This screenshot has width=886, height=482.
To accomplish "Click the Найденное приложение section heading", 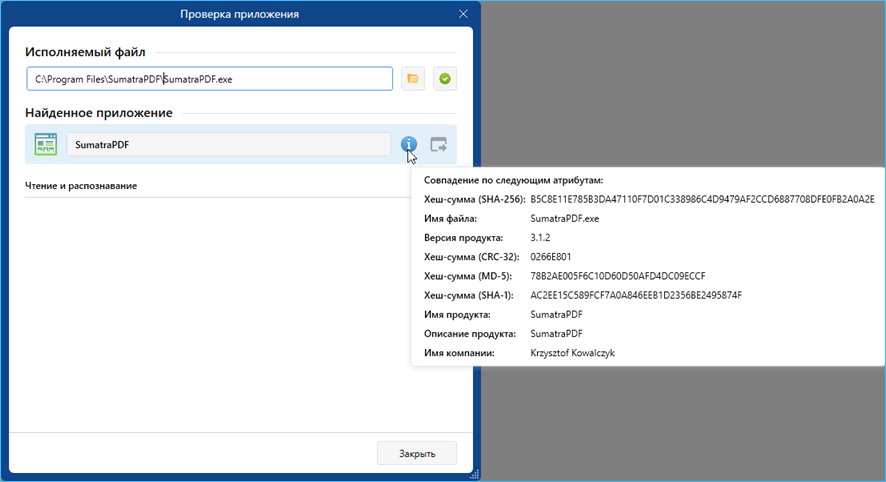I will coord(99,112).
